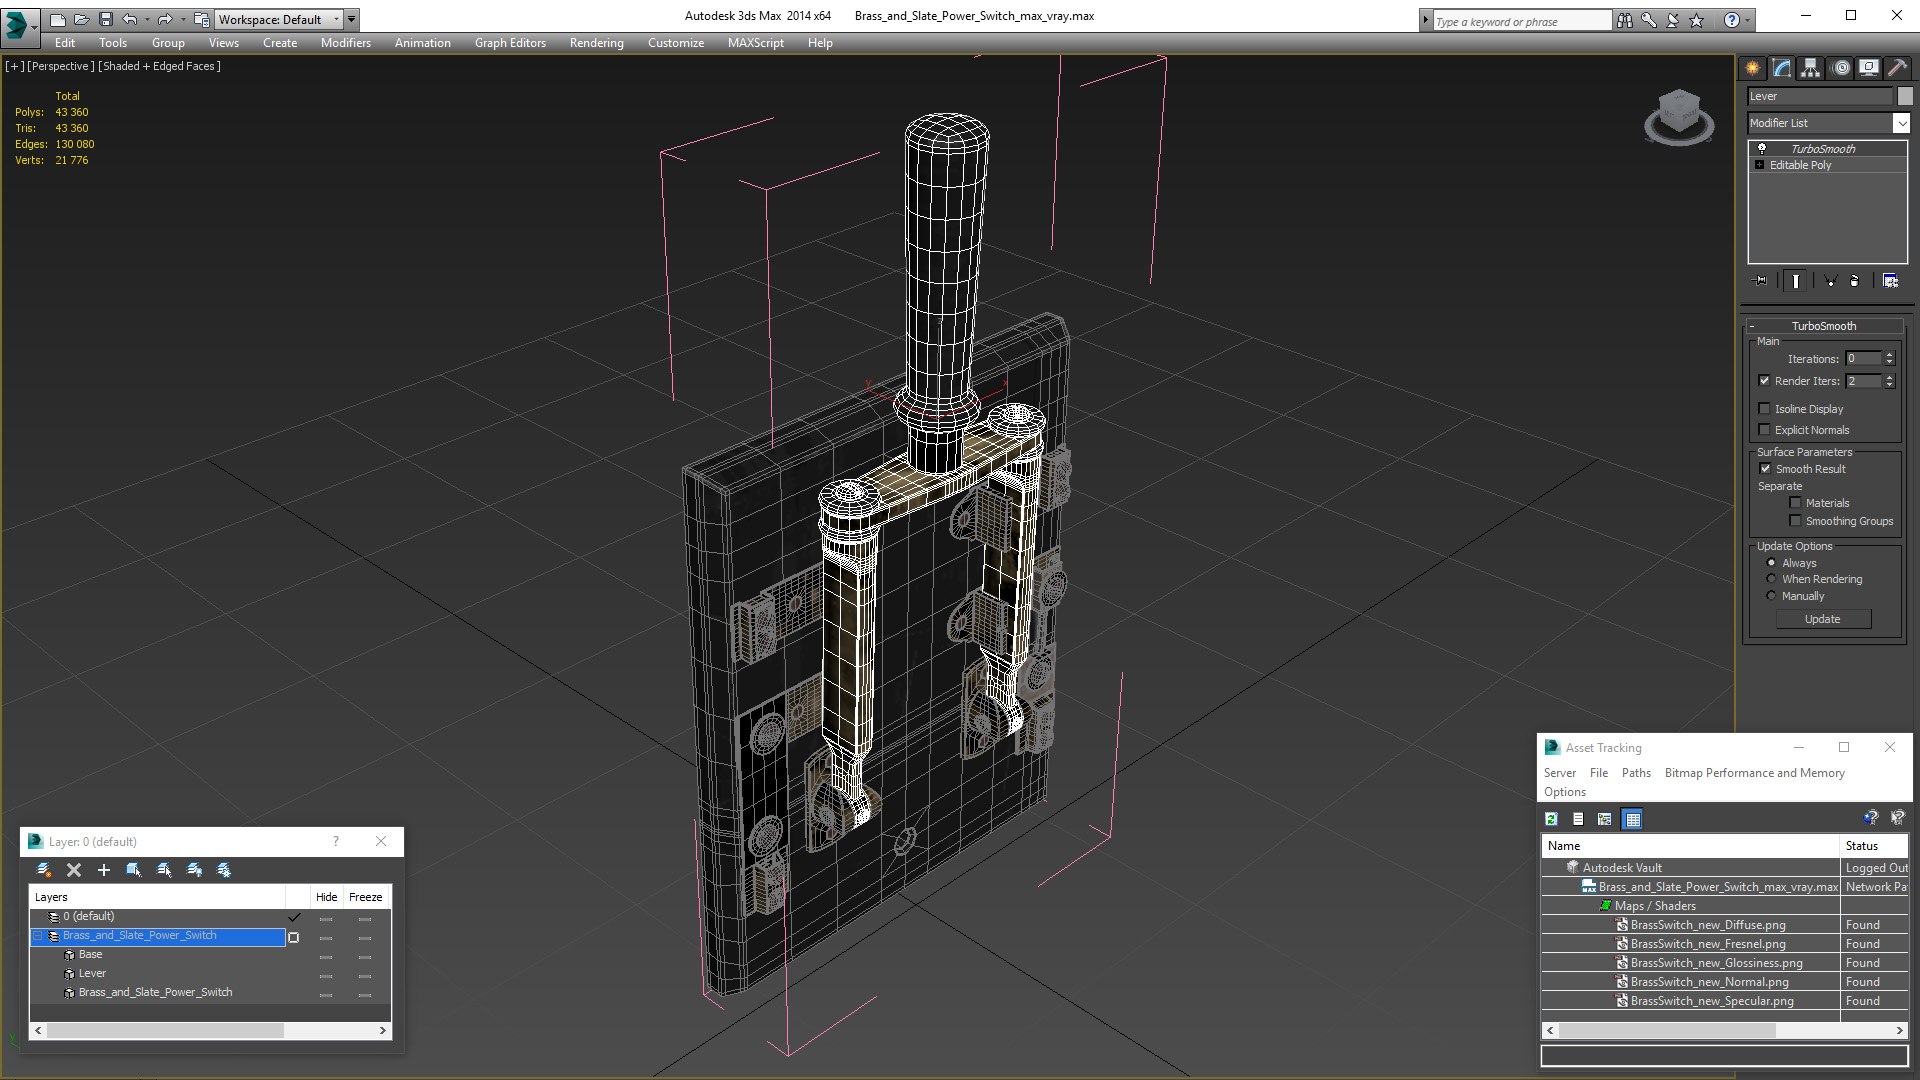Open the Rendering menu
Viewport: 1920px width, 1080px height.
tap(596, 43)
